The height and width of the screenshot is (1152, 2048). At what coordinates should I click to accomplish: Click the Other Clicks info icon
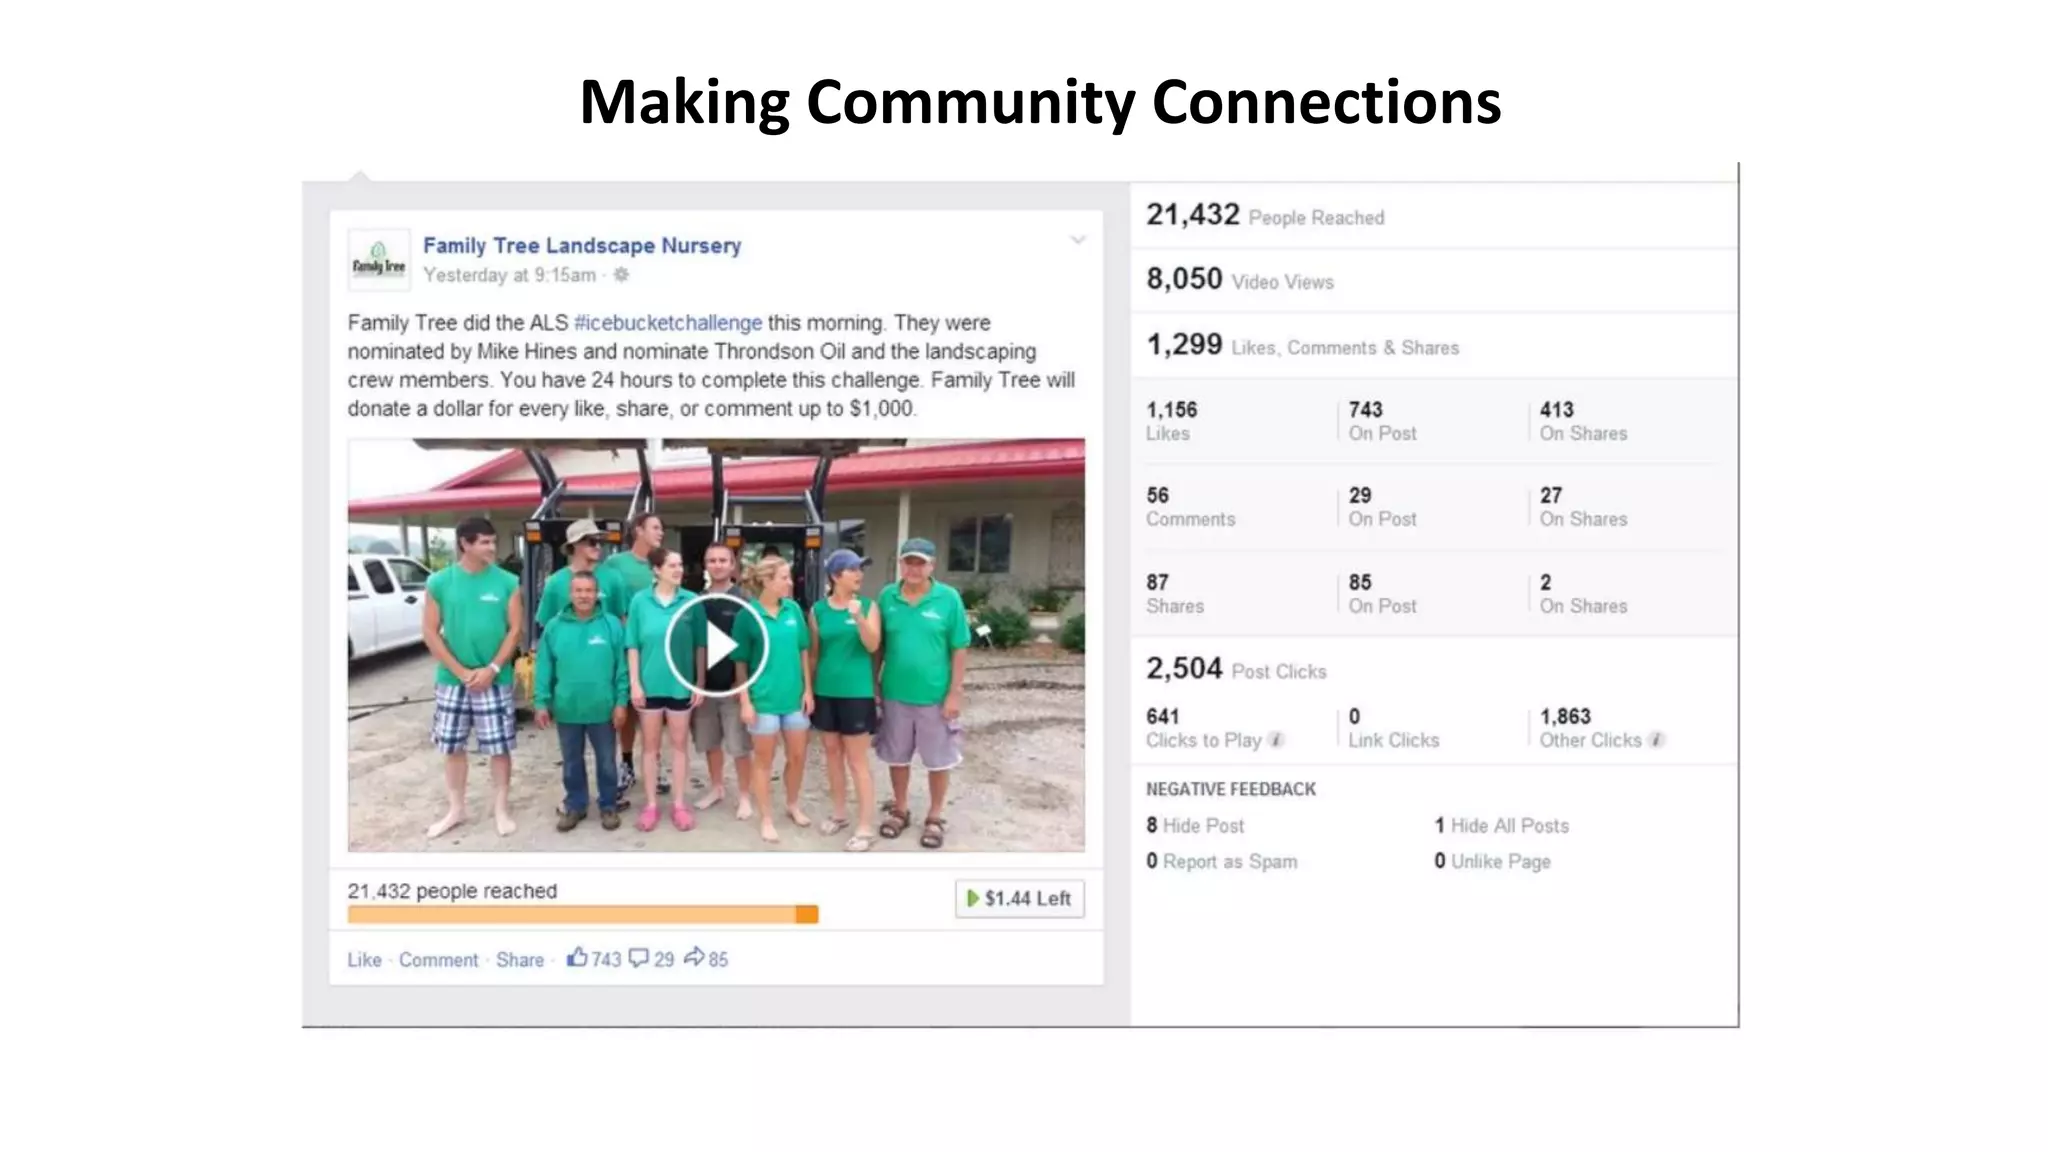pos(1656,740)
